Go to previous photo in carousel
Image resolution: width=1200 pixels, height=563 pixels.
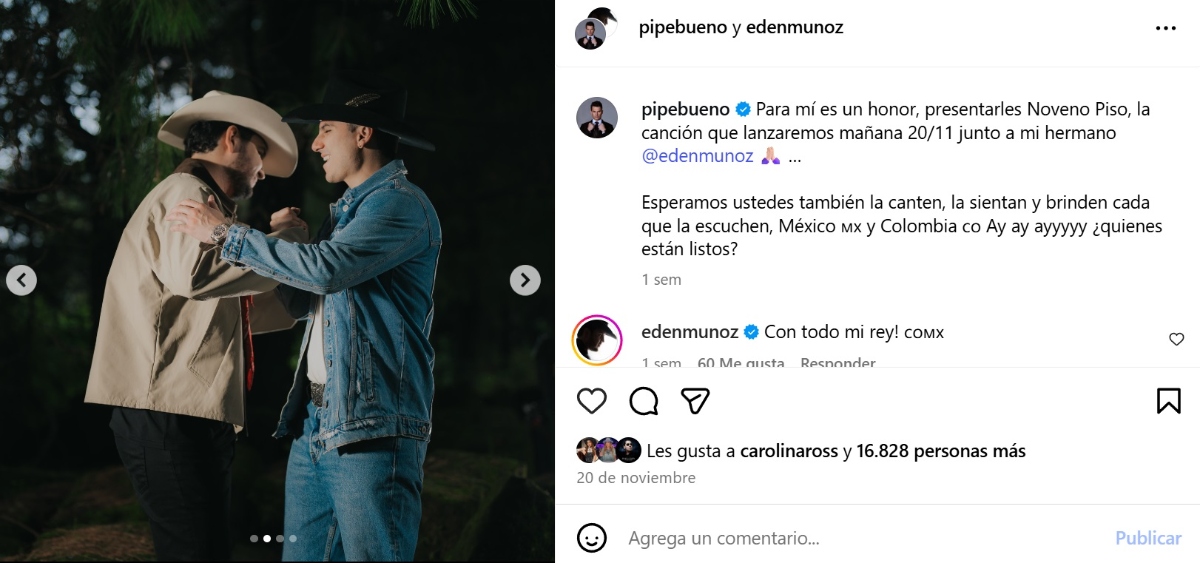[21, 280]
